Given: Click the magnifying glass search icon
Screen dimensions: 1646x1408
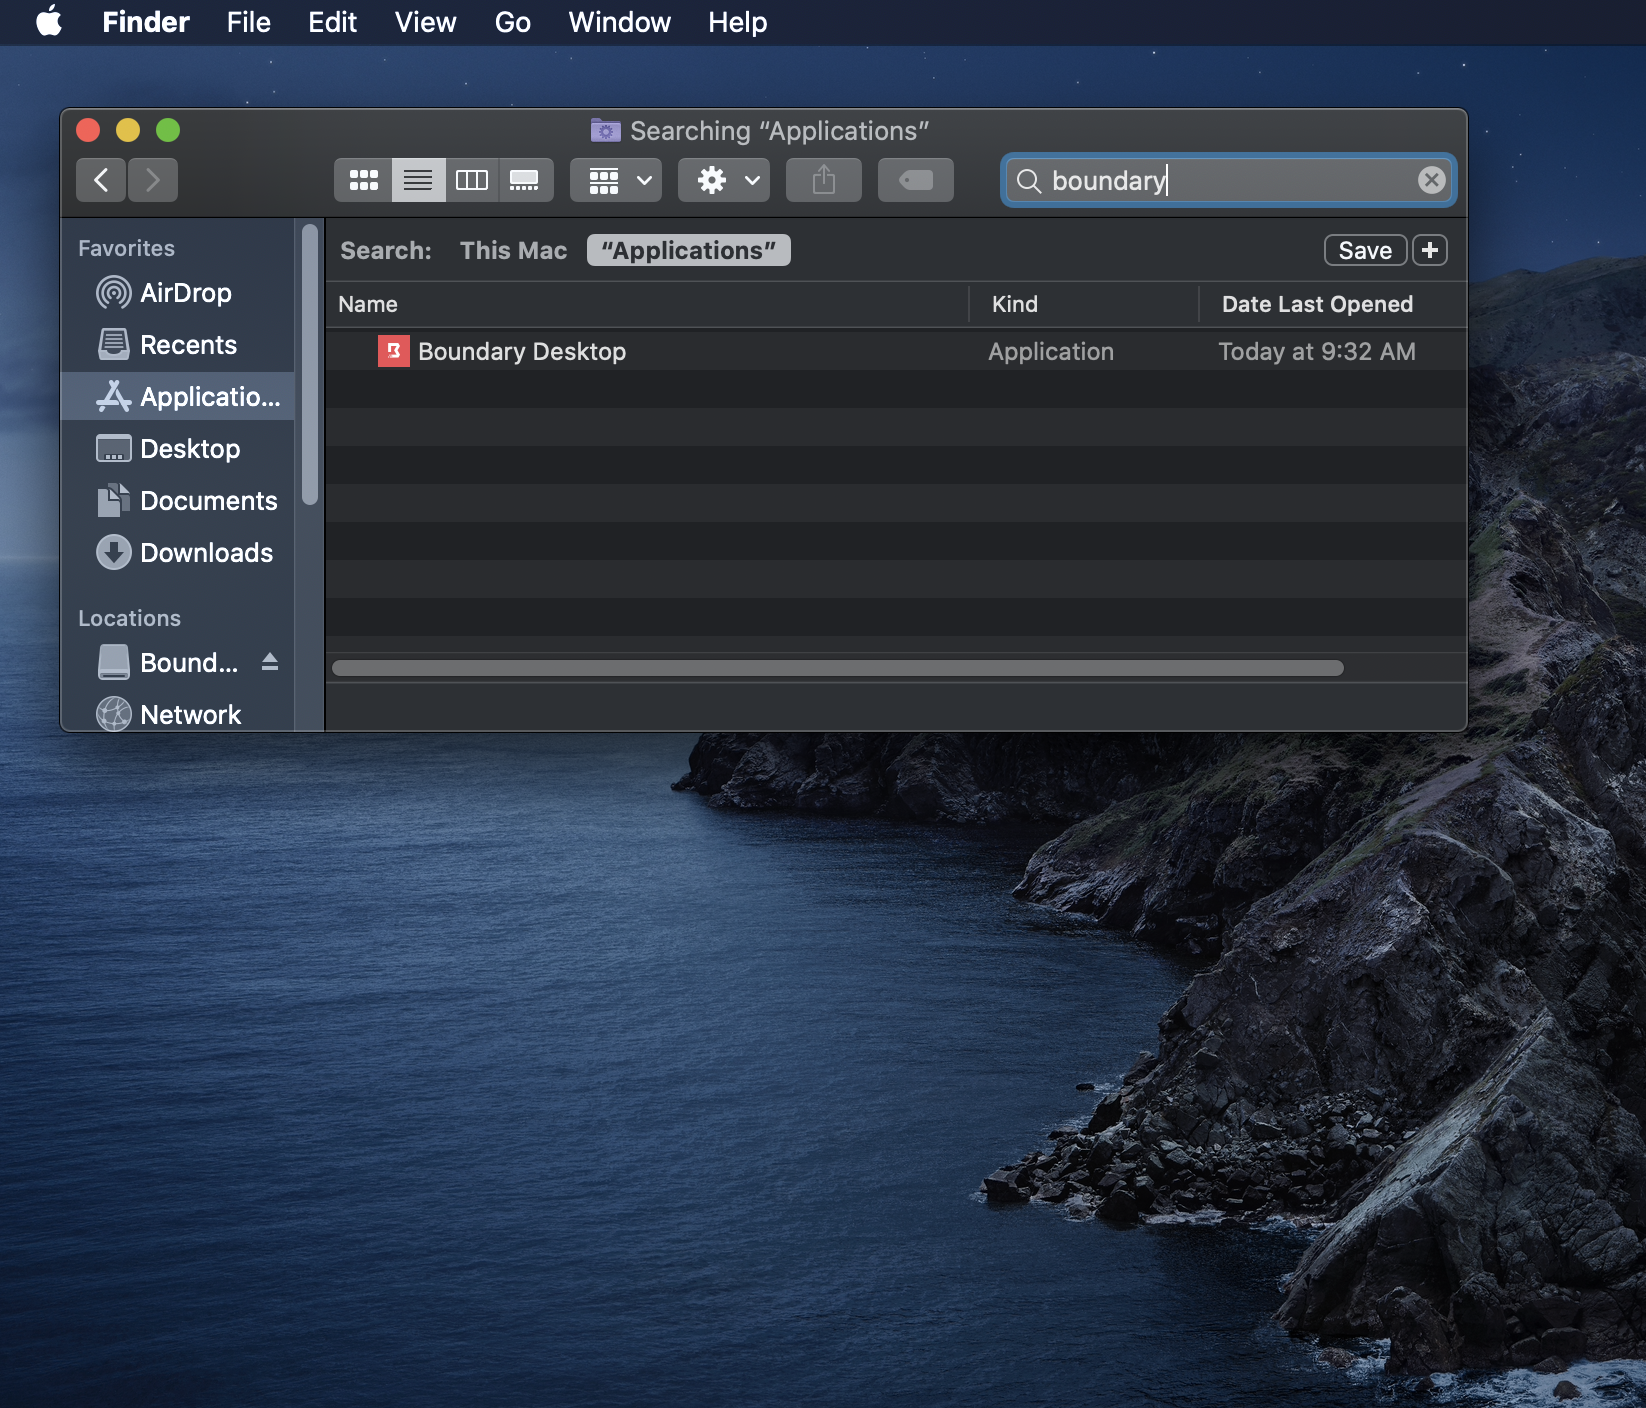Looking at the screenshot, I should [x=1029, y=181].
